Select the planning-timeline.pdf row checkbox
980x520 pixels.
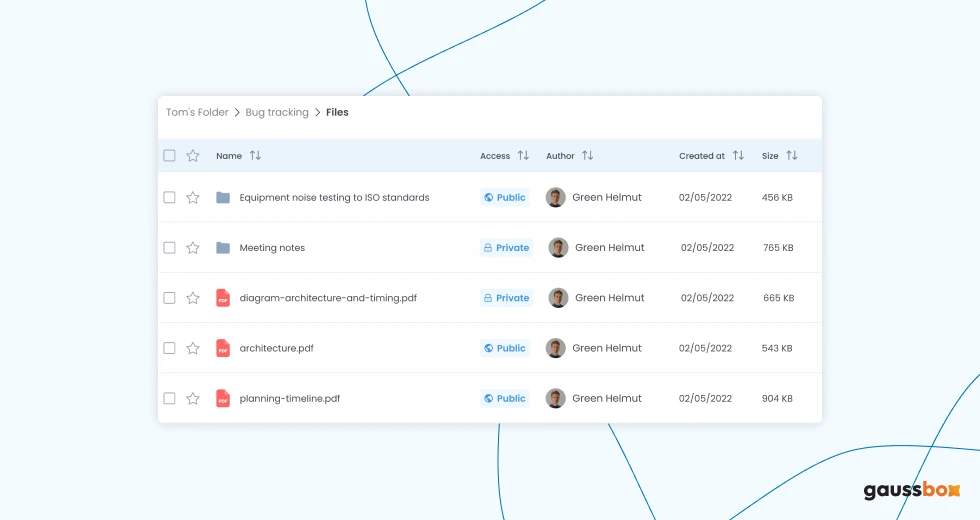click(x=169, y=398)
